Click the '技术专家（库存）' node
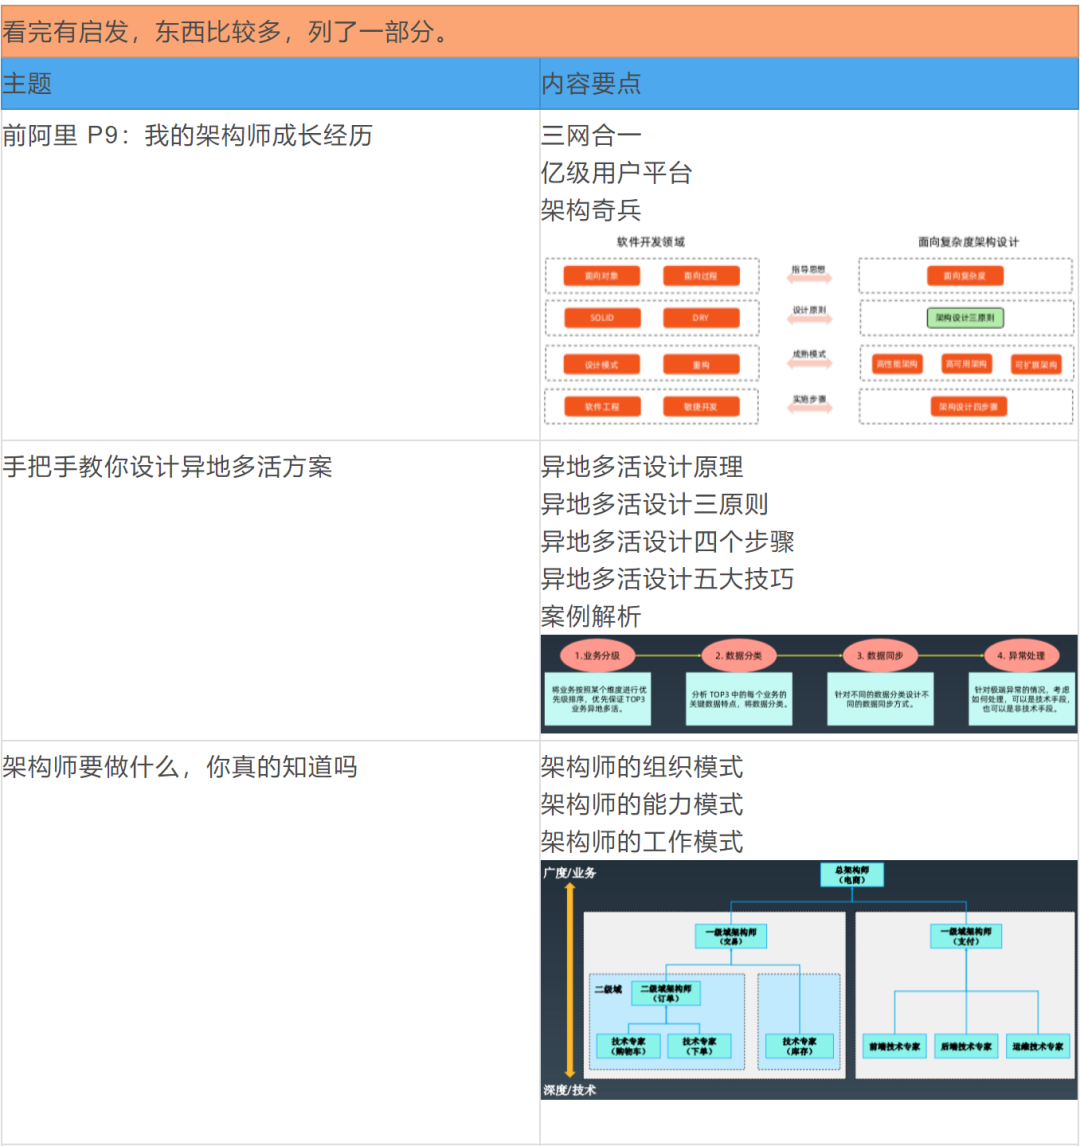Screen dimensions: 1080x1146 799,1046
